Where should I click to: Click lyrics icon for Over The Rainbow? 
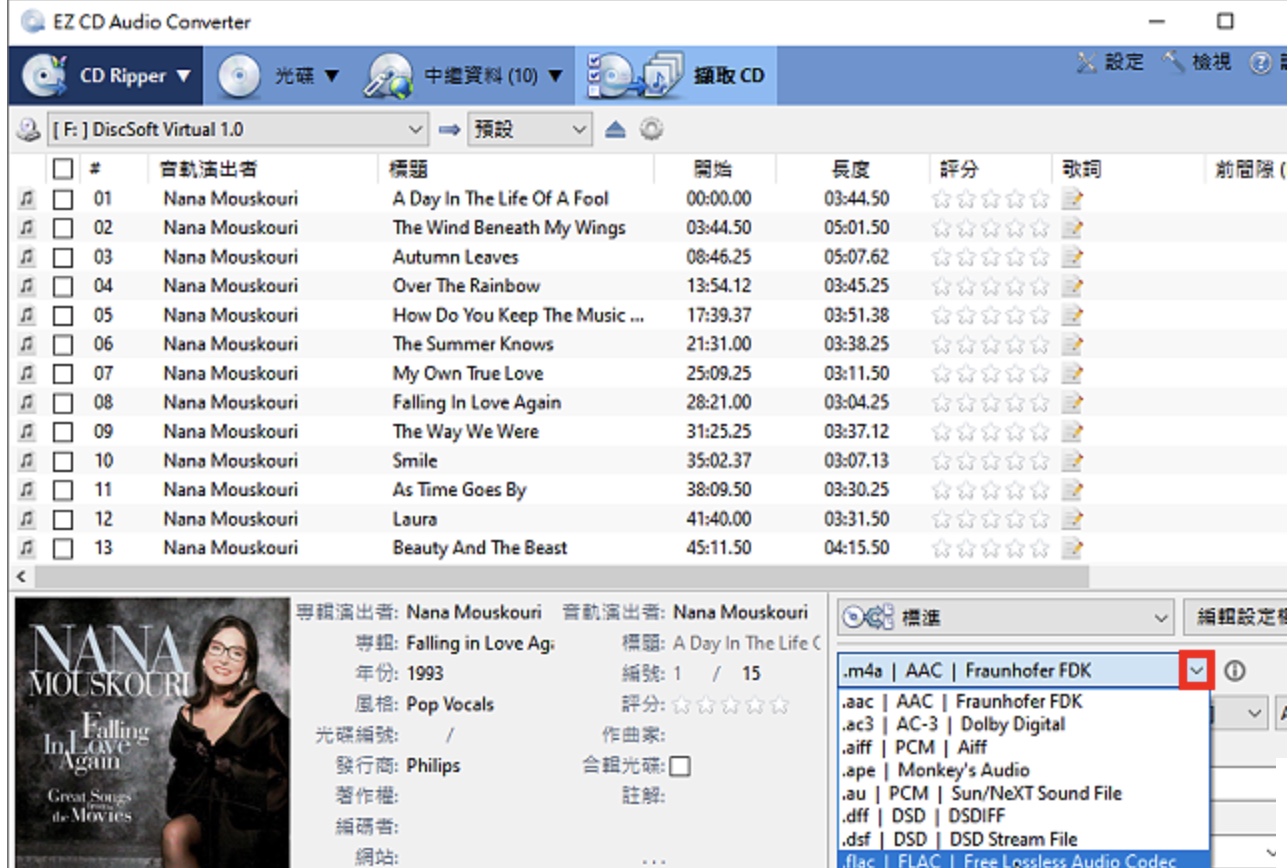[x=1072, y=286]
